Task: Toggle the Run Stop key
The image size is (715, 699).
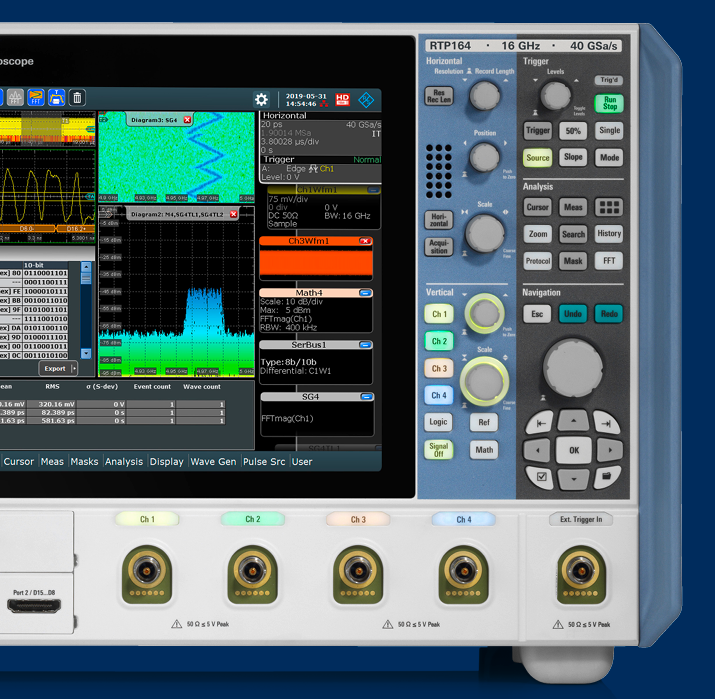Action: [609, 103]
